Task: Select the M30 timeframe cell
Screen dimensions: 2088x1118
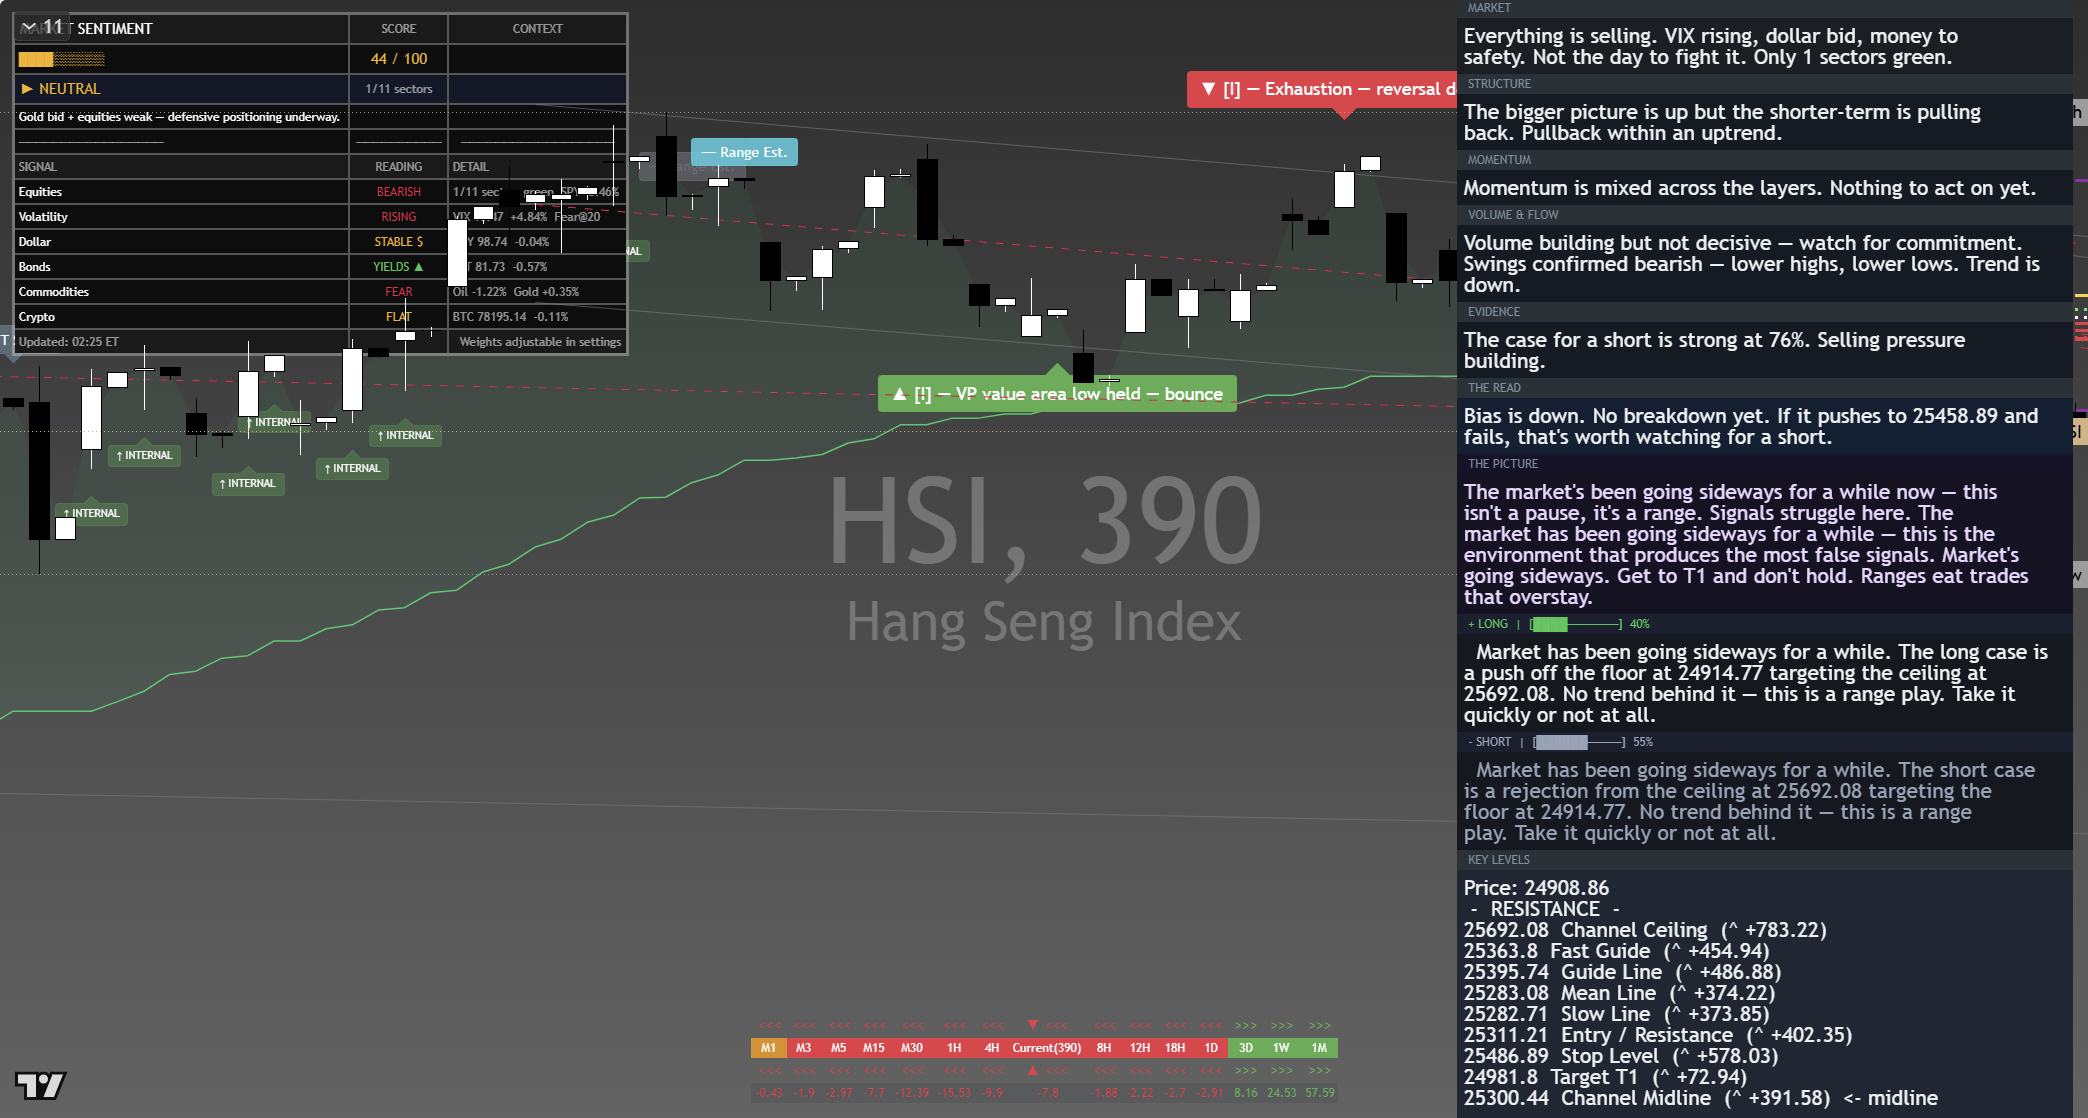Action: (x=912, y=1048)
